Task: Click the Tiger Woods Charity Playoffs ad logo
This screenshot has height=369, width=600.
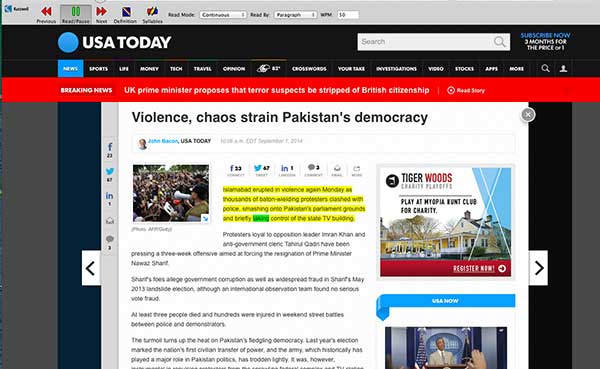Action: coord(419,181)
